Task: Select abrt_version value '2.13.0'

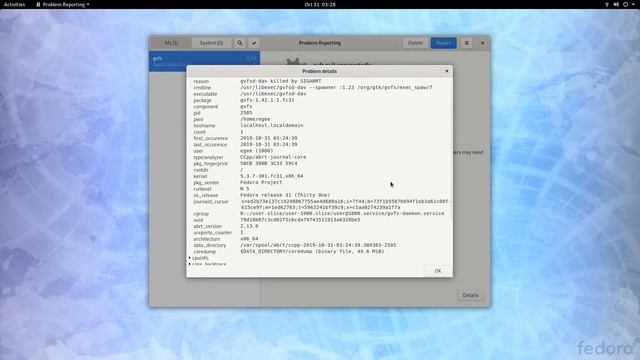Action: coord(249,226)
